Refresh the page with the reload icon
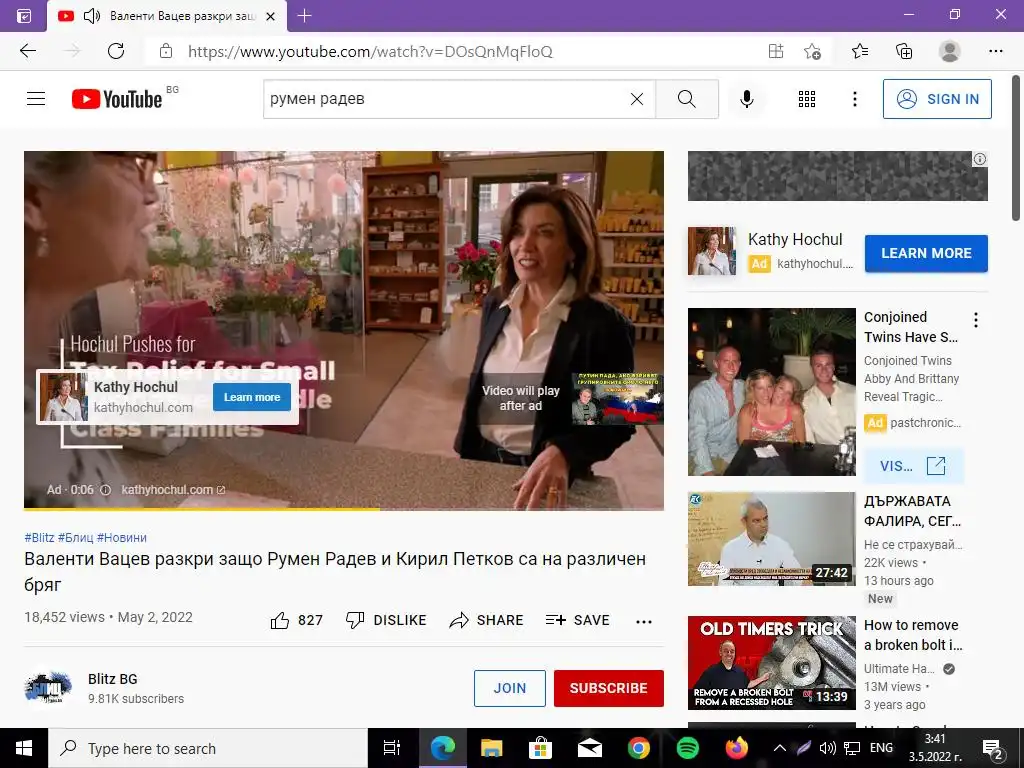1024x768 pixels. point(116,51)
